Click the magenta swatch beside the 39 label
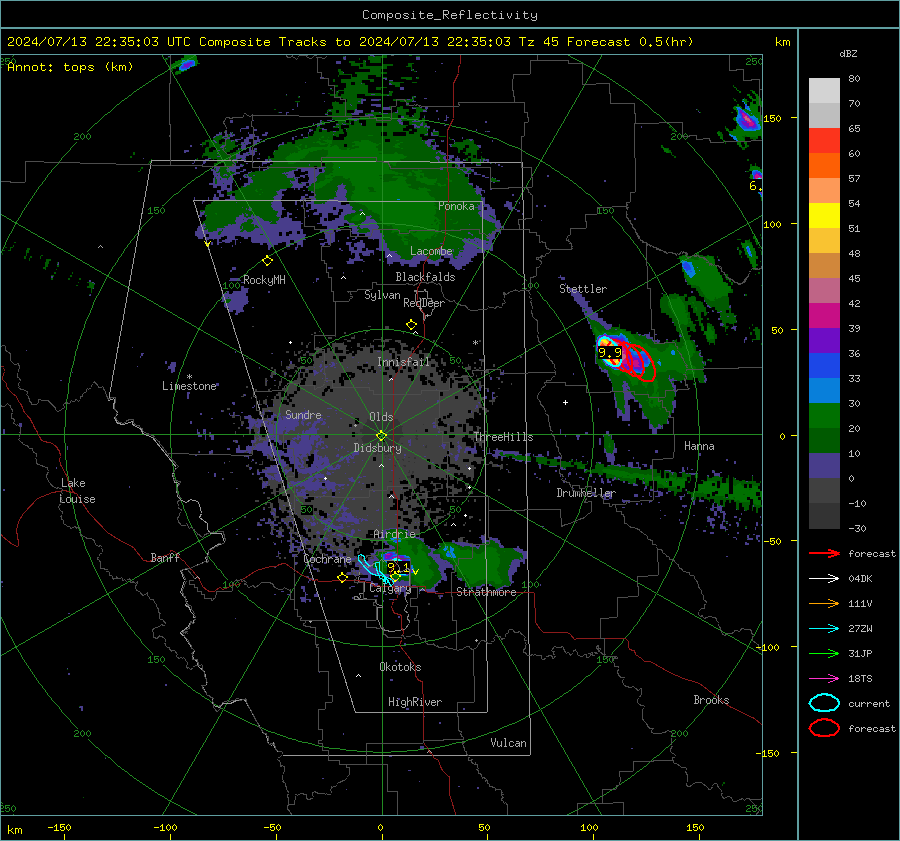 click(x=824, y=316)
